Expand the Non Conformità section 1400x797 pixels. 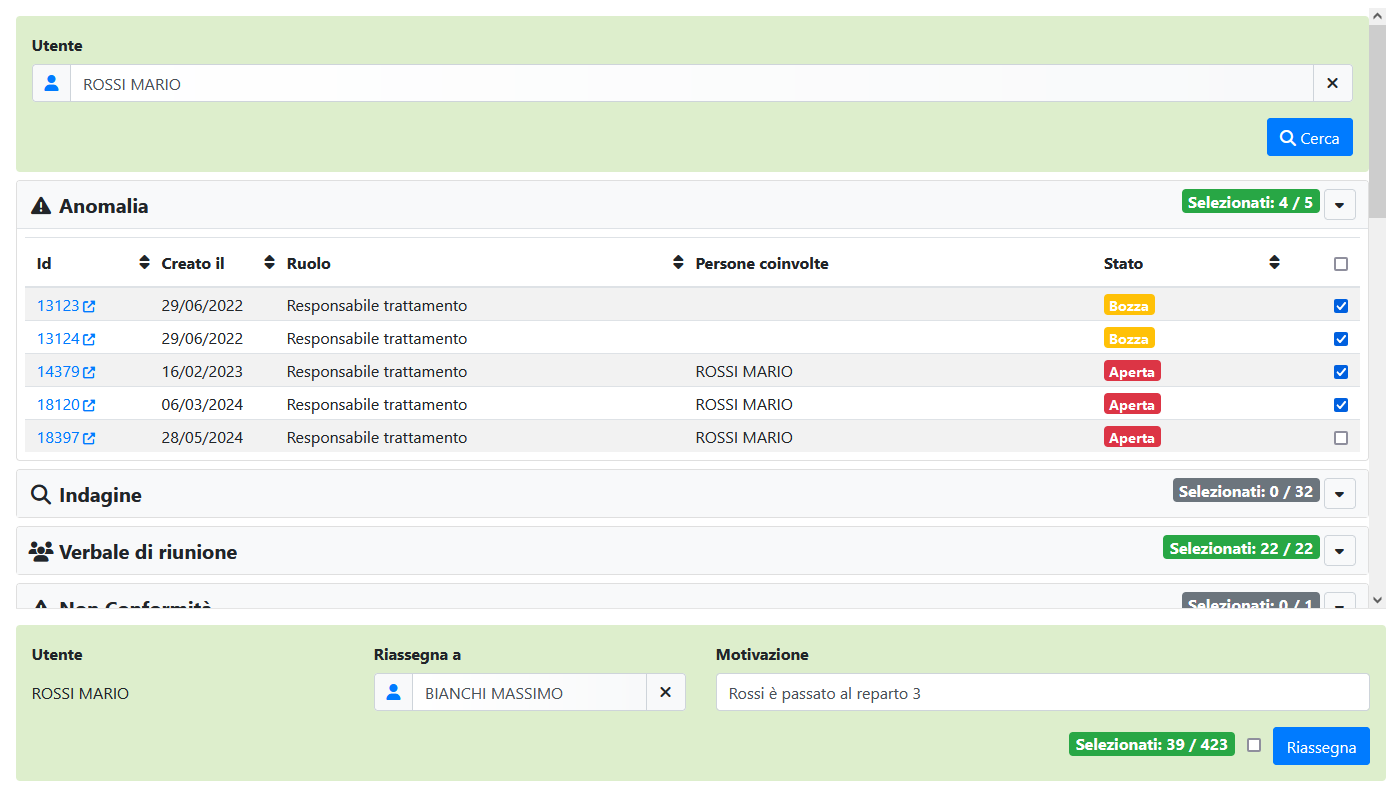[1339, 605]
